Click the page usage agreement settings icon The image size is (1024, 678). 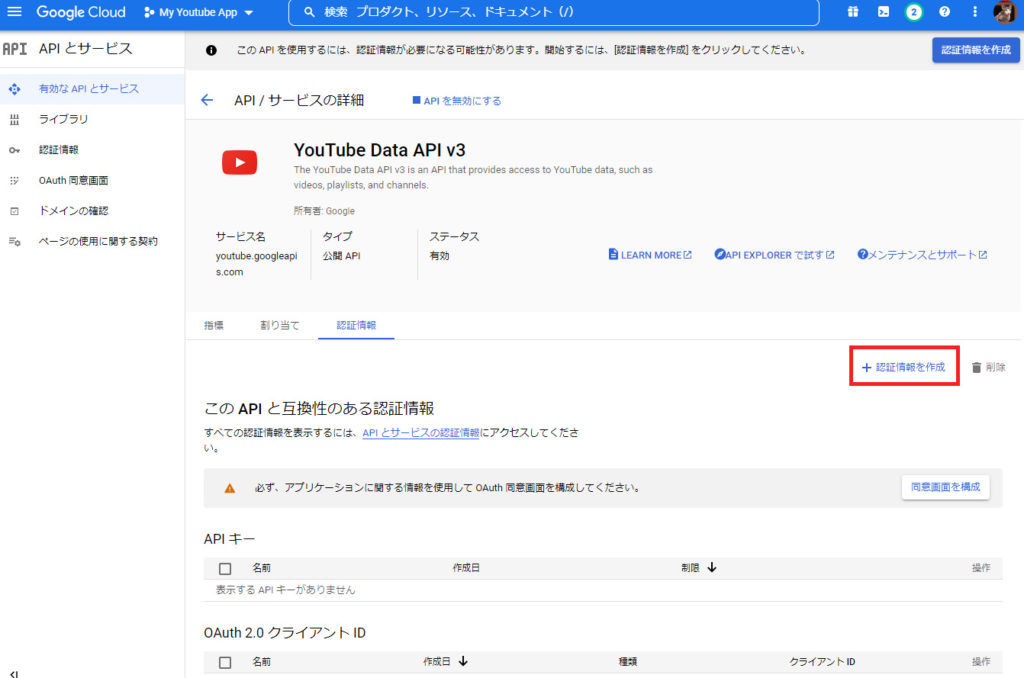14,242
